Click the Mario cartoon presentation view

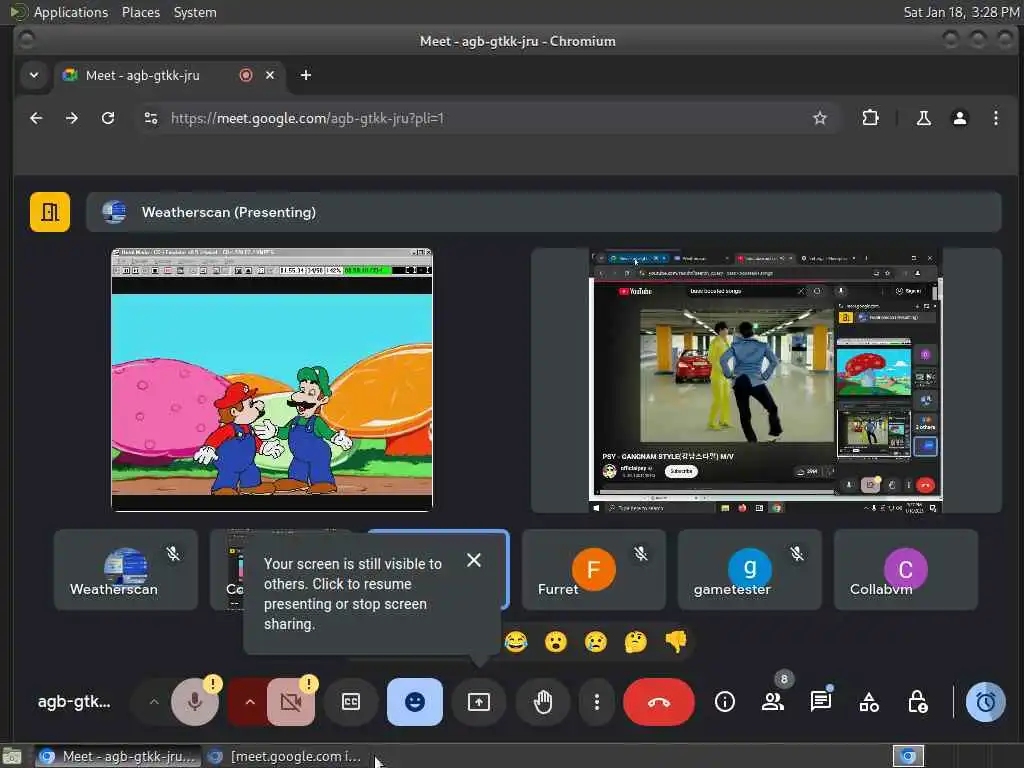272,380
